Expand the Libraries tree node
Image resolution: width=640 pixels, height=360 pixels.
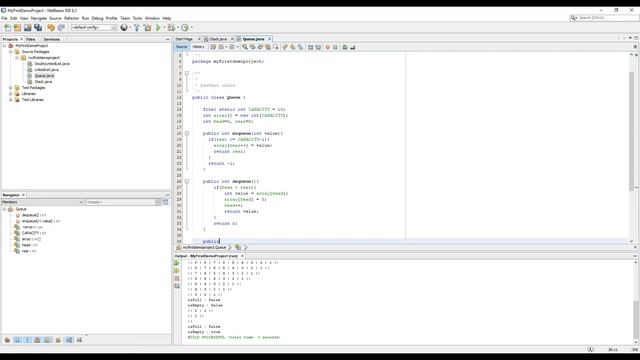11,94
